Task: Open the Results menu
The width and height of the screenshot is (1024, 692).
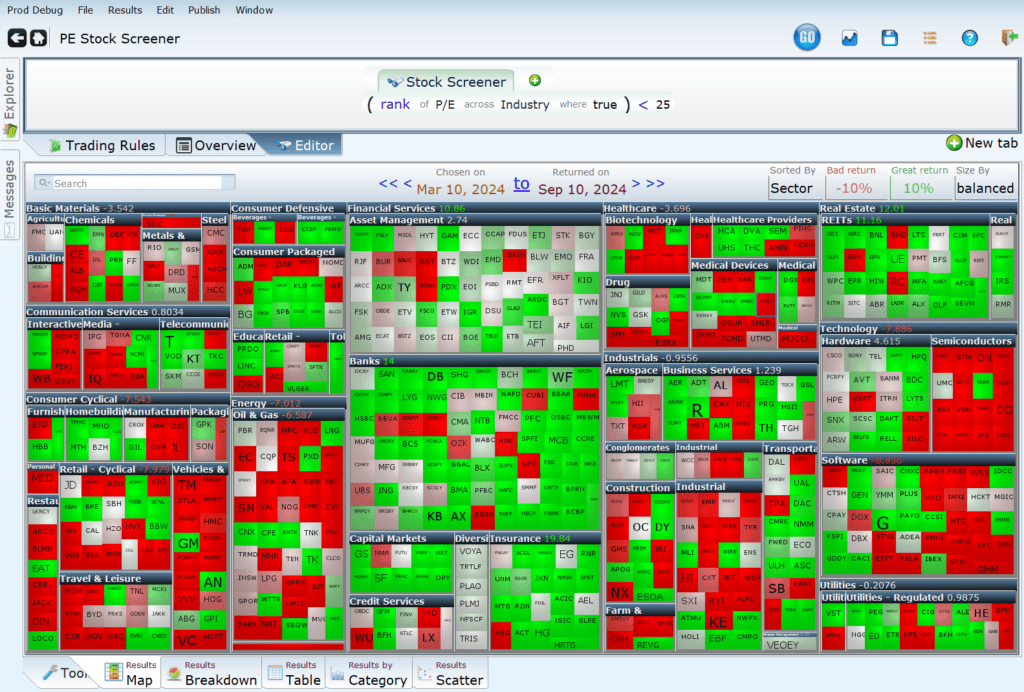Action: point(125,10)
